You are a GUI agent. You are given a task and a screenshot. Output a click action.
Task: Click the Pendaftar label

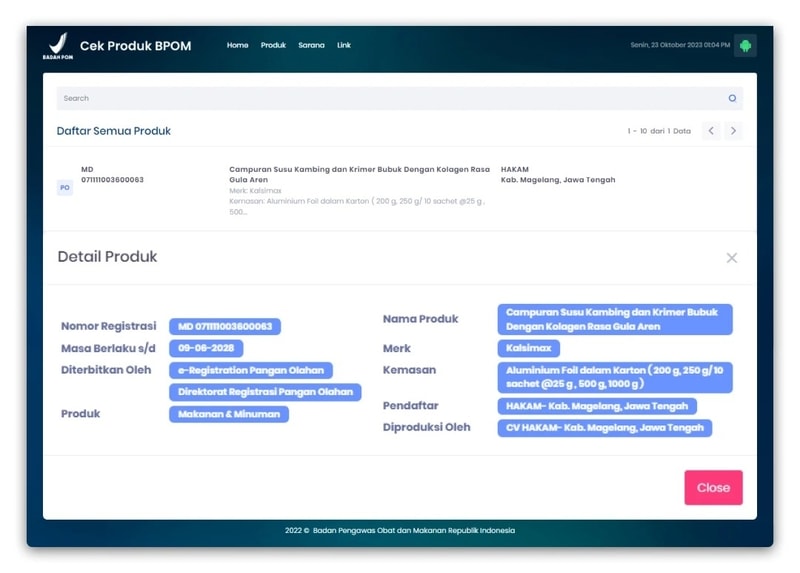[x=411, y=406]
